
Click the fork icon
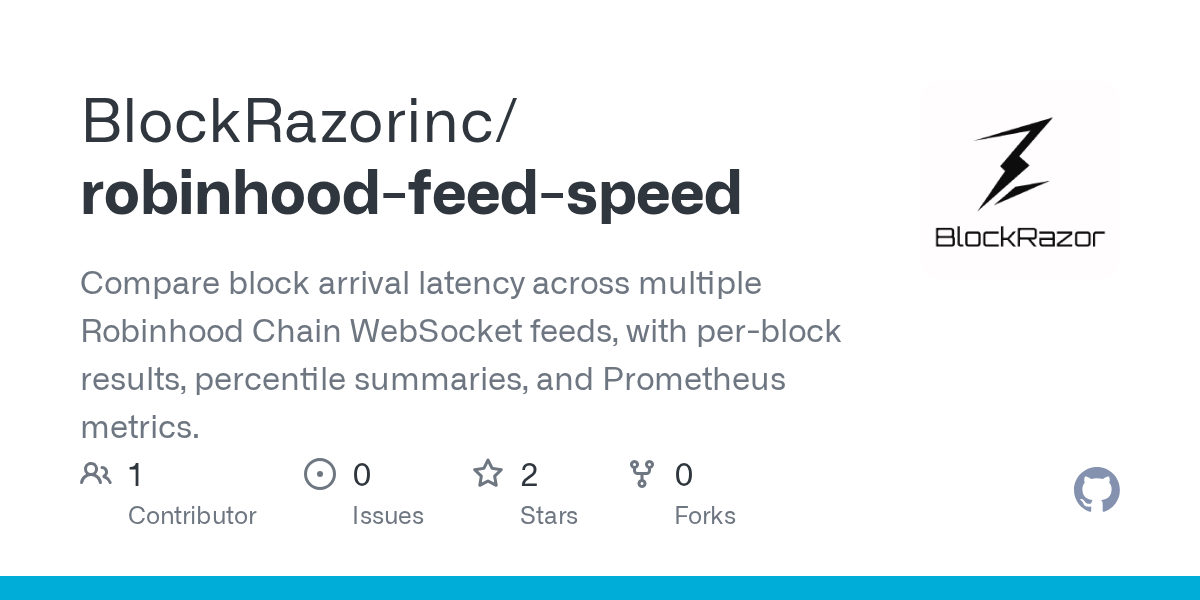click(x=642, y=474)
